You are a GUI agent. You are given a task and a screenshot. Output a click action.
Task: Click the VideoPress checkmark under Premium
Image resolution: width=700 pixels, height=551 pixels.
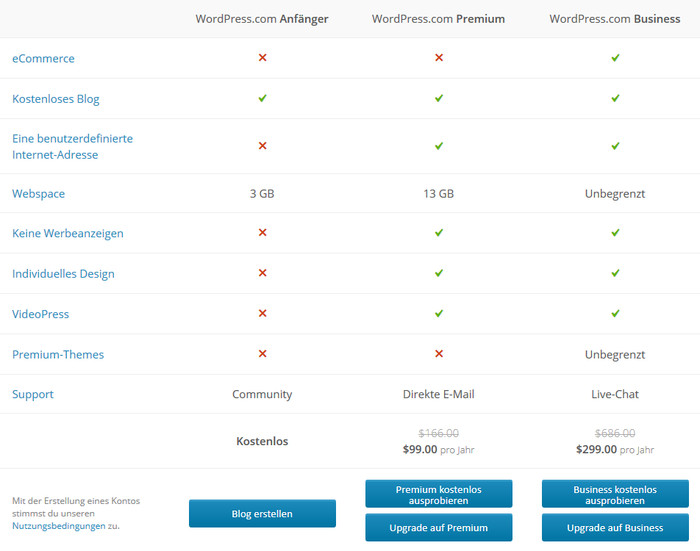tap(439, 313)
